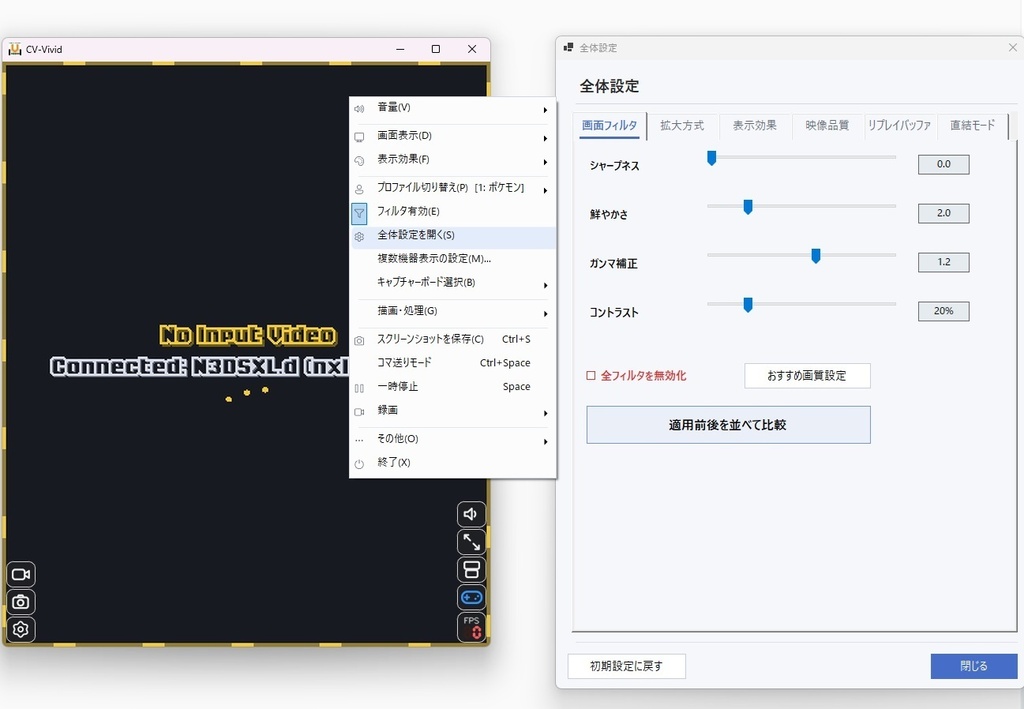Click the blue gamepad controller icon

coord(471,597)
